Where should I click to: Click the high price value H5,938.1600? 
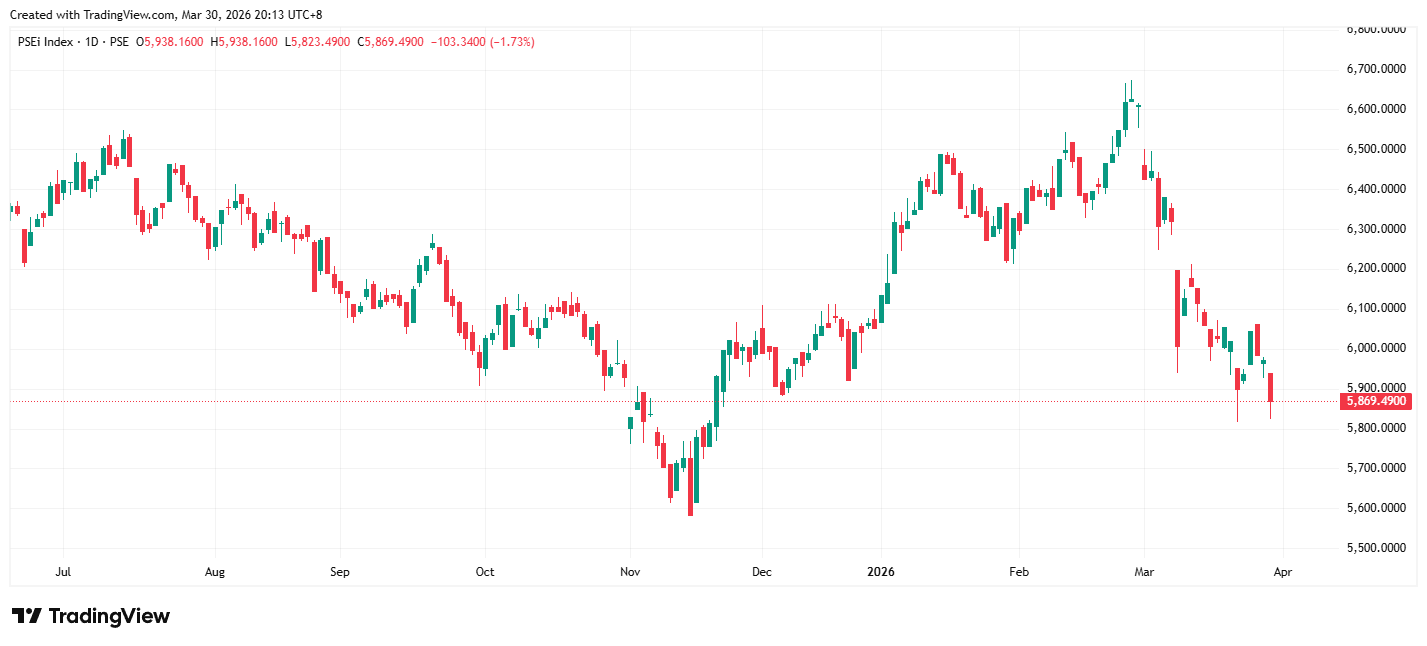pos(244,42)
